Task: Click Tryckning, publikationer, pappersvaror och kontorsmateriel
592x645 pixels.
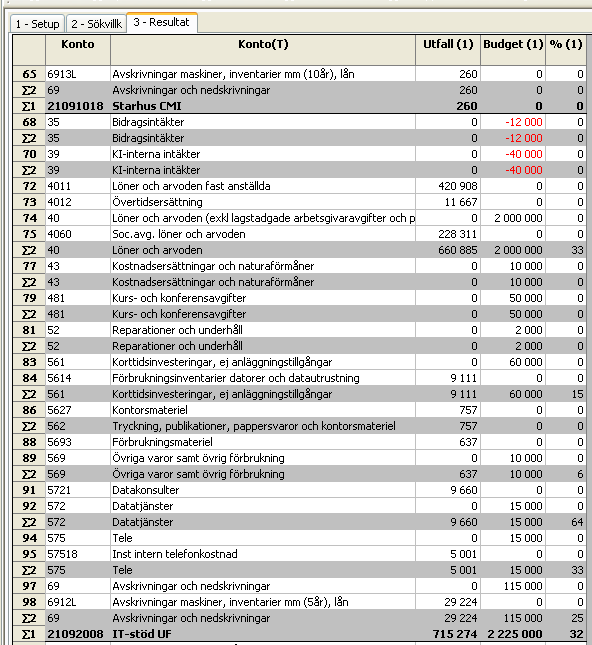Action: pos(254,426)
